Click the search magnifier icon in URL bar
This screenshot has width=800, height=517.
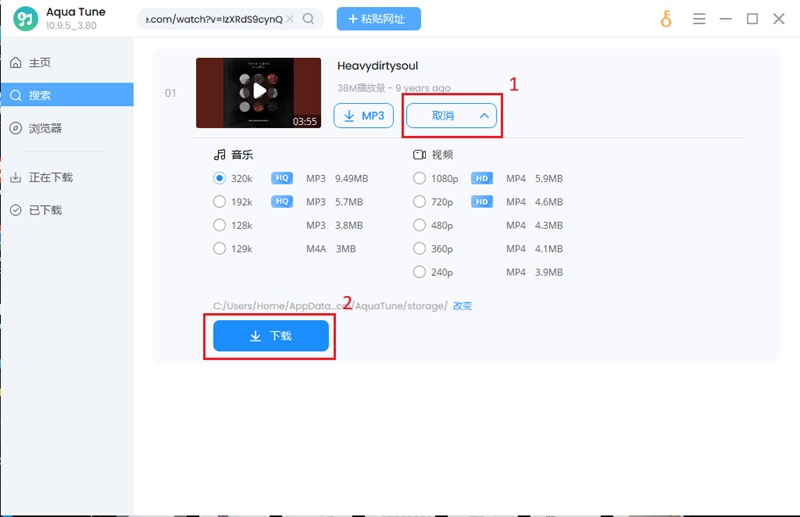tap(308, 19)
